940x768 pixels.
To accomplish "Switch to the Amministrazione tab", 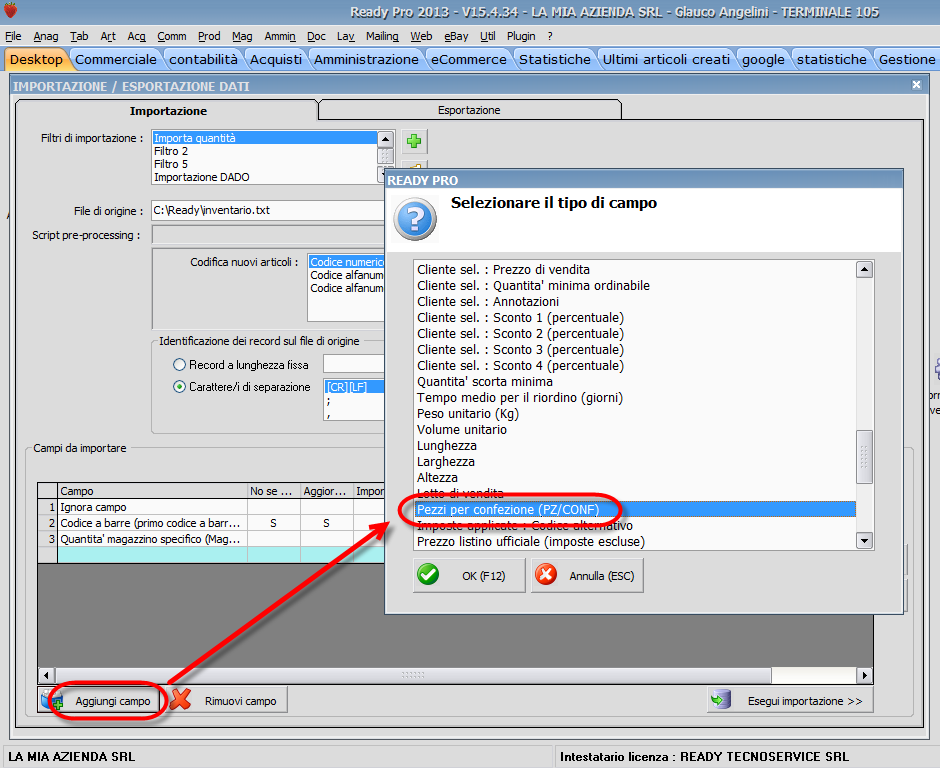I will (366, 59).
